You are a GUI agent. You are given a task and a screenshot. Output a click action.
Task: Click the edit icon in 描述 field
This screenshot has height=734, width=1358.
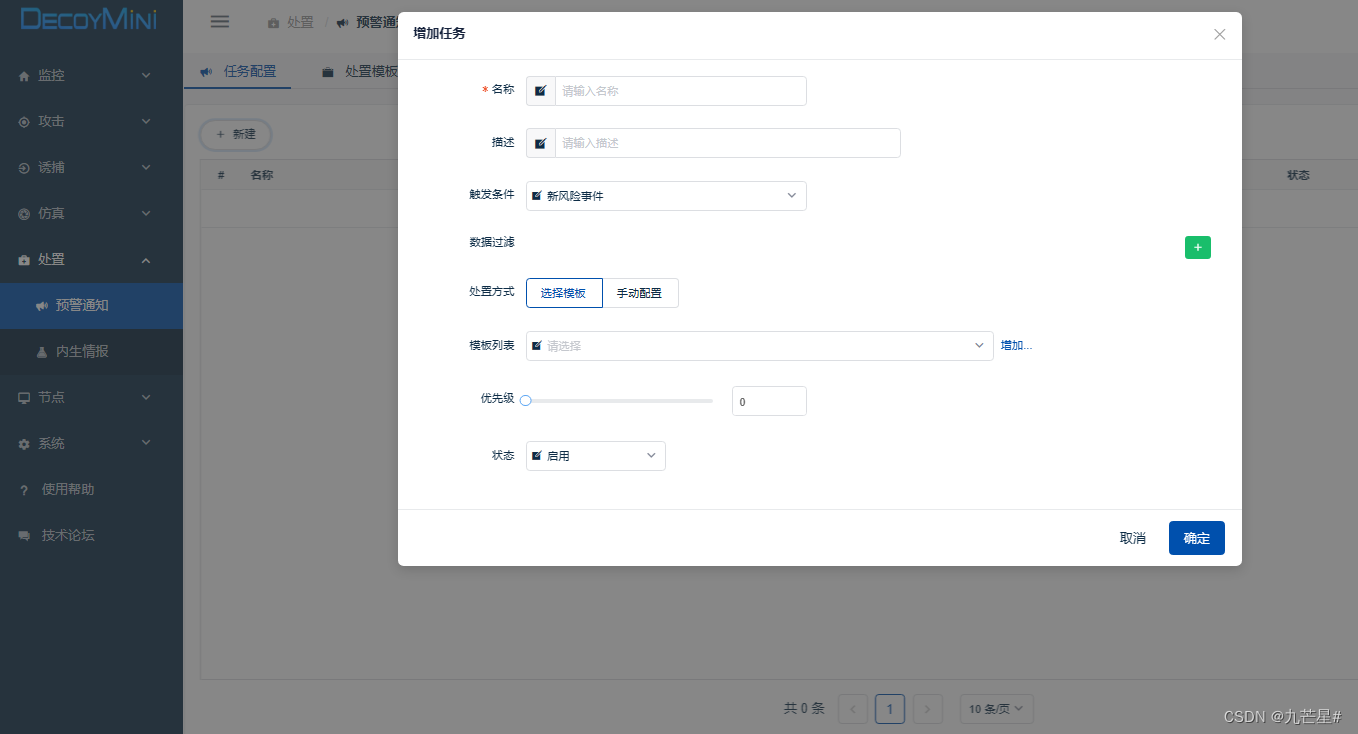[x=541, y=143]
